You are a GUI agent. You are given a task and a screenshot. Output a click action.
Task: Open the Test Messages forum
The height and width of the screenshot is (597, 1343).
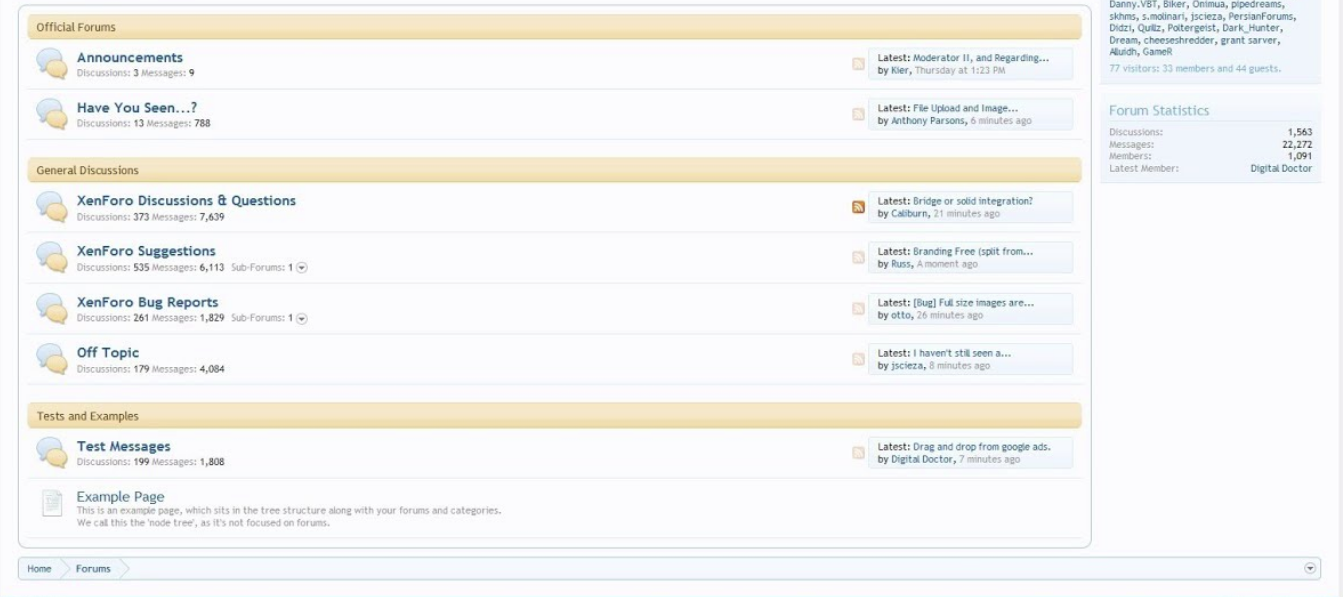(124, 446)
